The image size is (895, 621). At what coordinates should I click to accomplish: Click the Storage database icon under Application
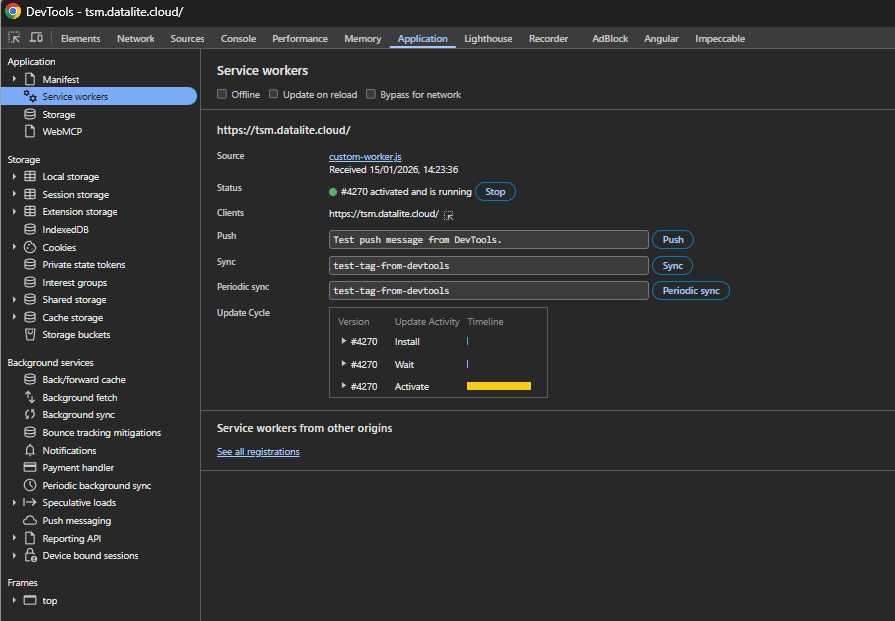(30, 114)
